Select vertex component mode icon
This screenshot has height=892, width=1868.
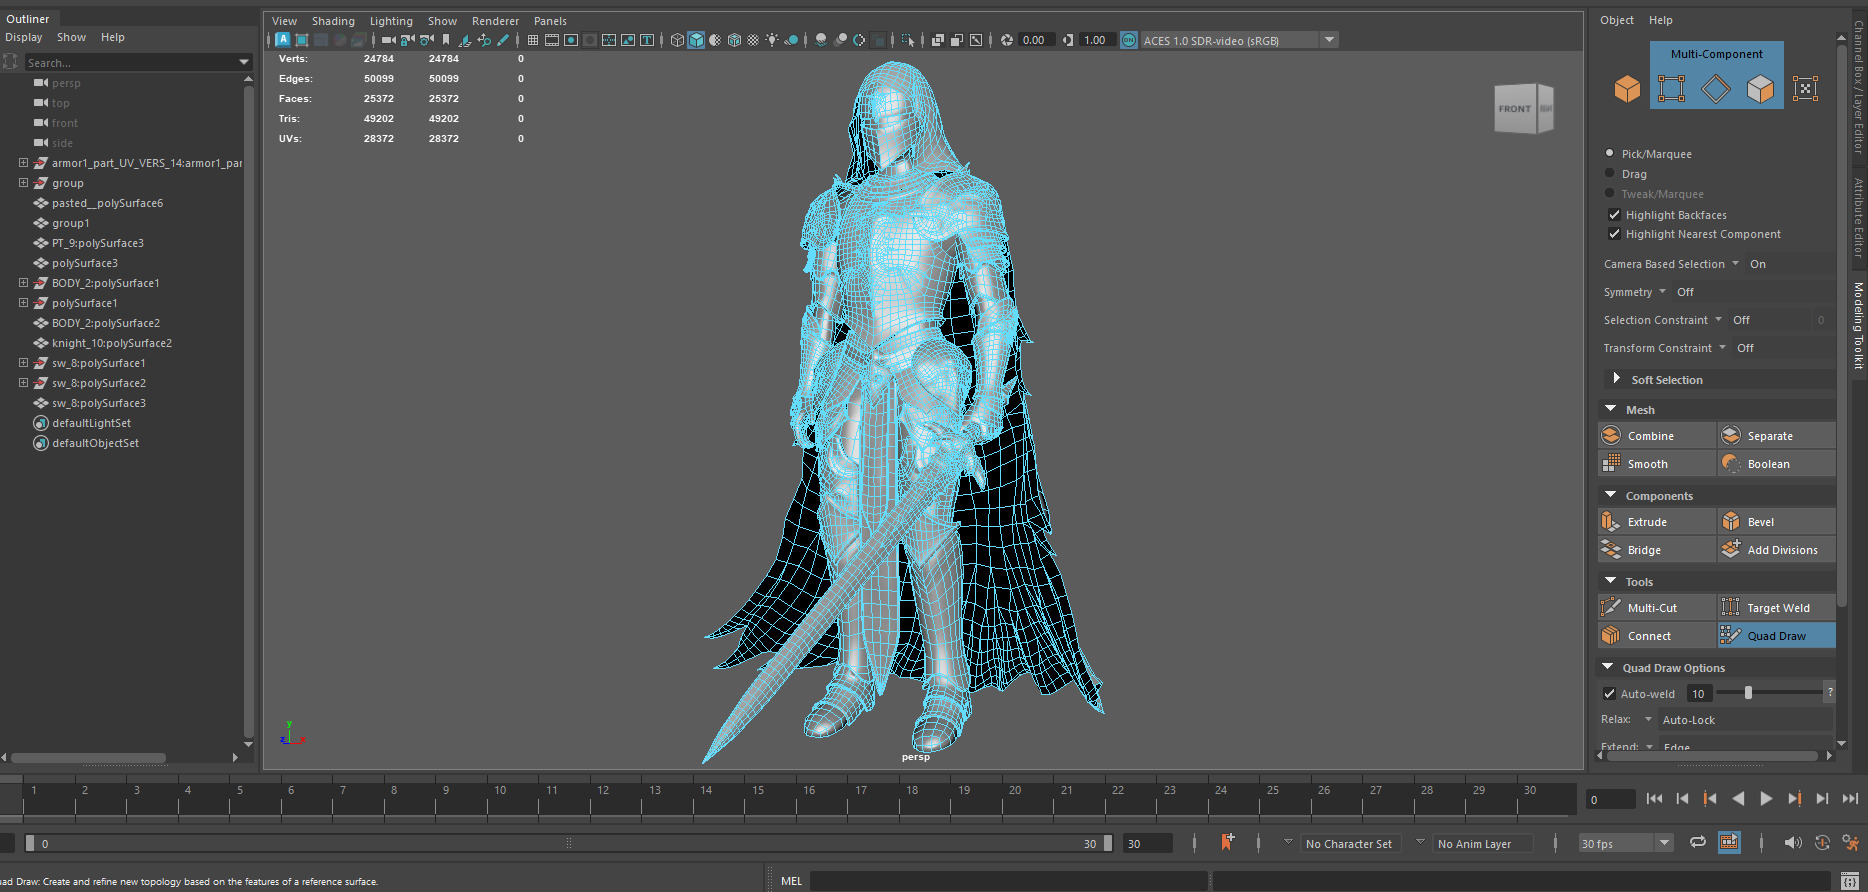pos(1671,89)
